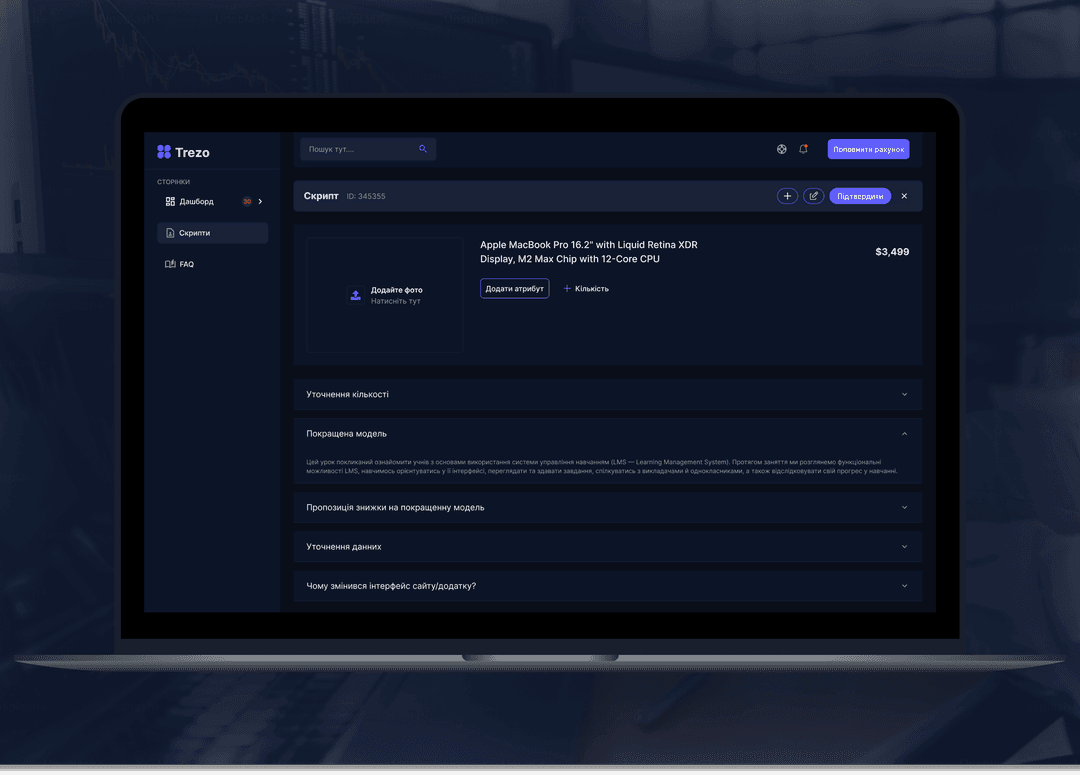Add quantity via '+ Кількість'
The width and height of the screenshot is (1080, 775).
[586, 288]
